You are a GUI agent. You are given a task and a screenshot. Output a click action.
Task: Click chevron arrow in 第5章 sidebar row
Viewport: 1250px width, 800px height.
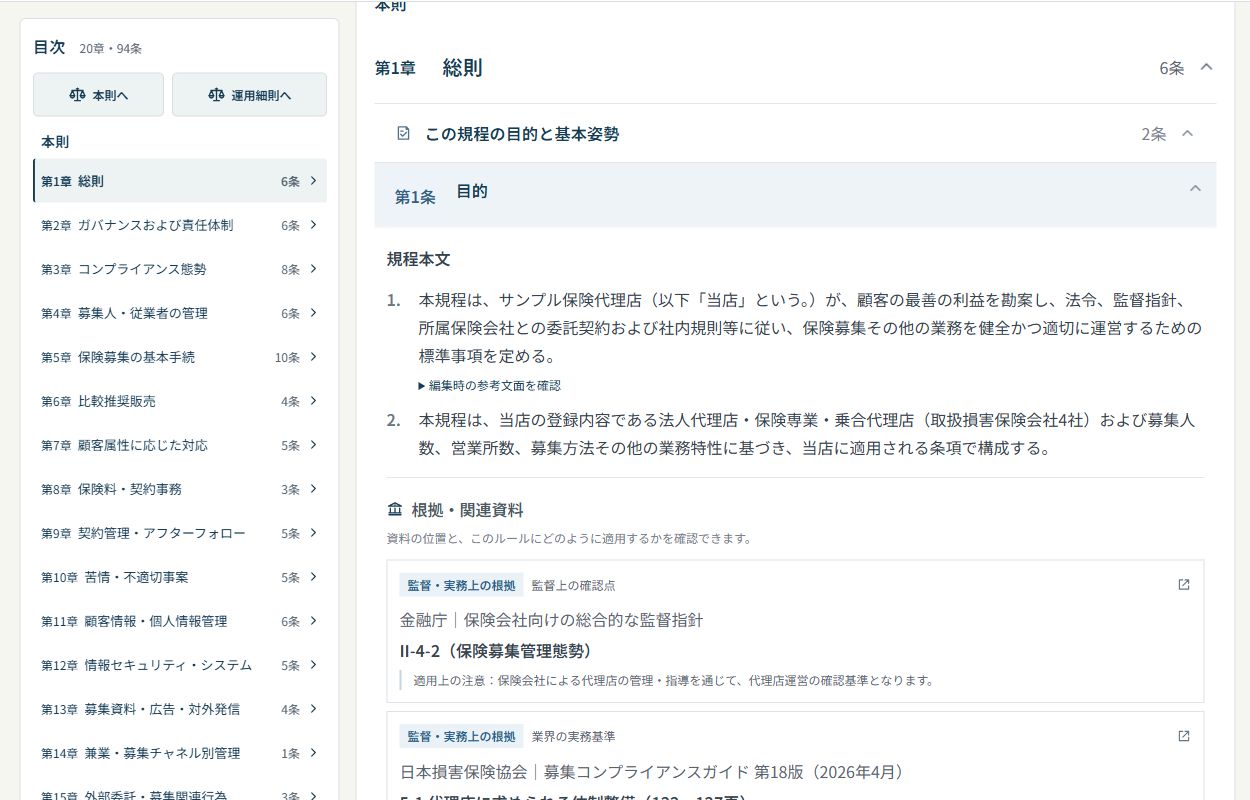[x=313, y=357]
